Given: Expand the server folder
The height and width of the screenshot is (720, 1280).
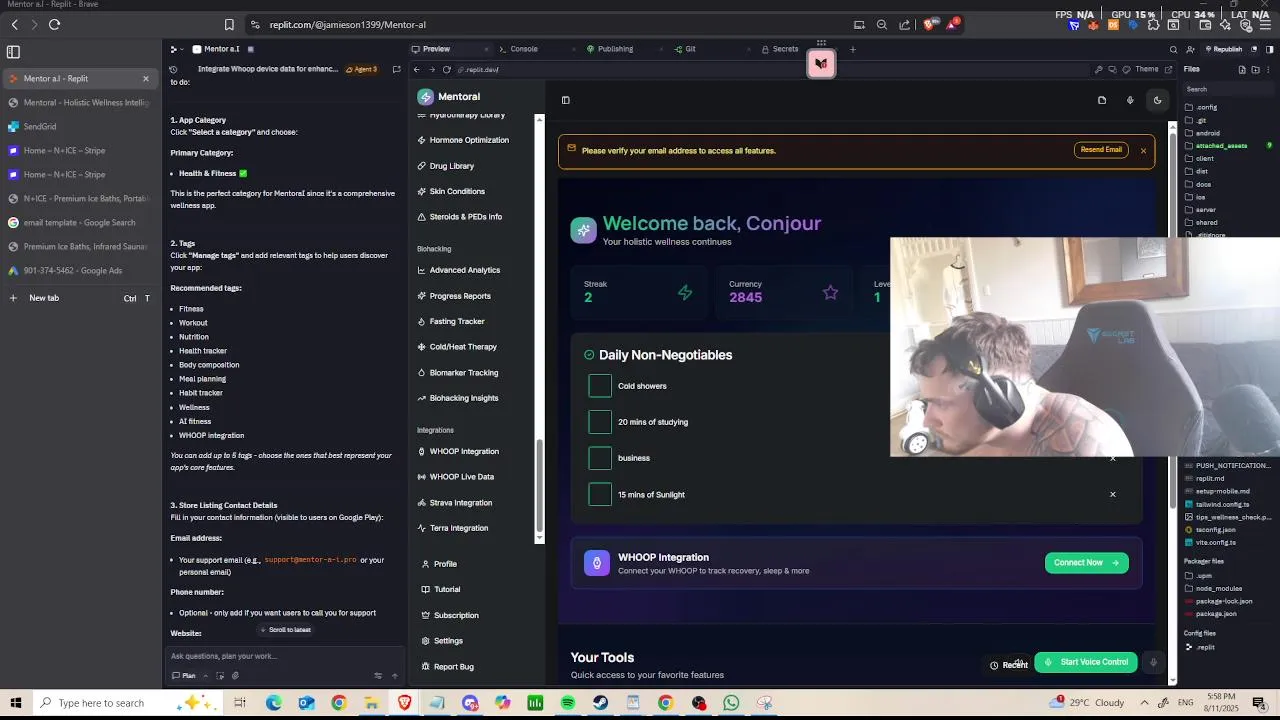Looking at the screenshot, I should click(1200, 210).
